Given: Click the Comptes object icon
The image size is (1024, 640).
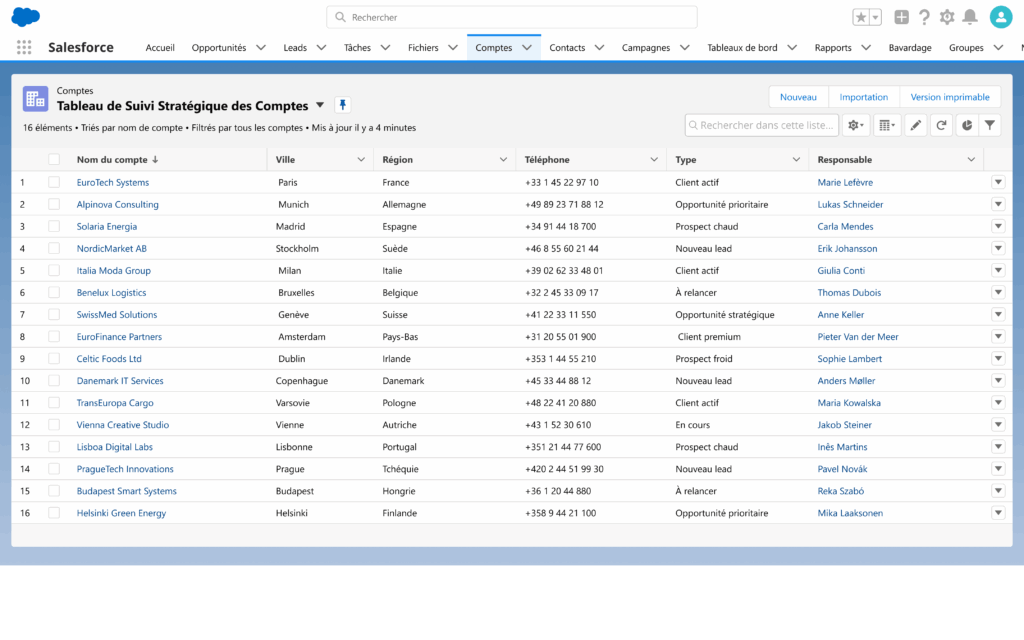Looking at the screenshot, I should coord(35,99).
